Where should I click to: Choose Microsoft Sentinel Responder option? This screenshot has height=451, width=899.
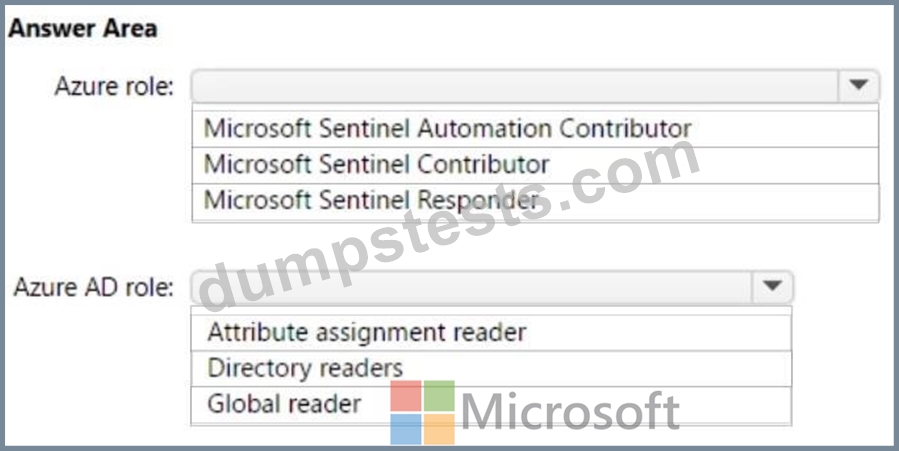click(x=535, y=201)
